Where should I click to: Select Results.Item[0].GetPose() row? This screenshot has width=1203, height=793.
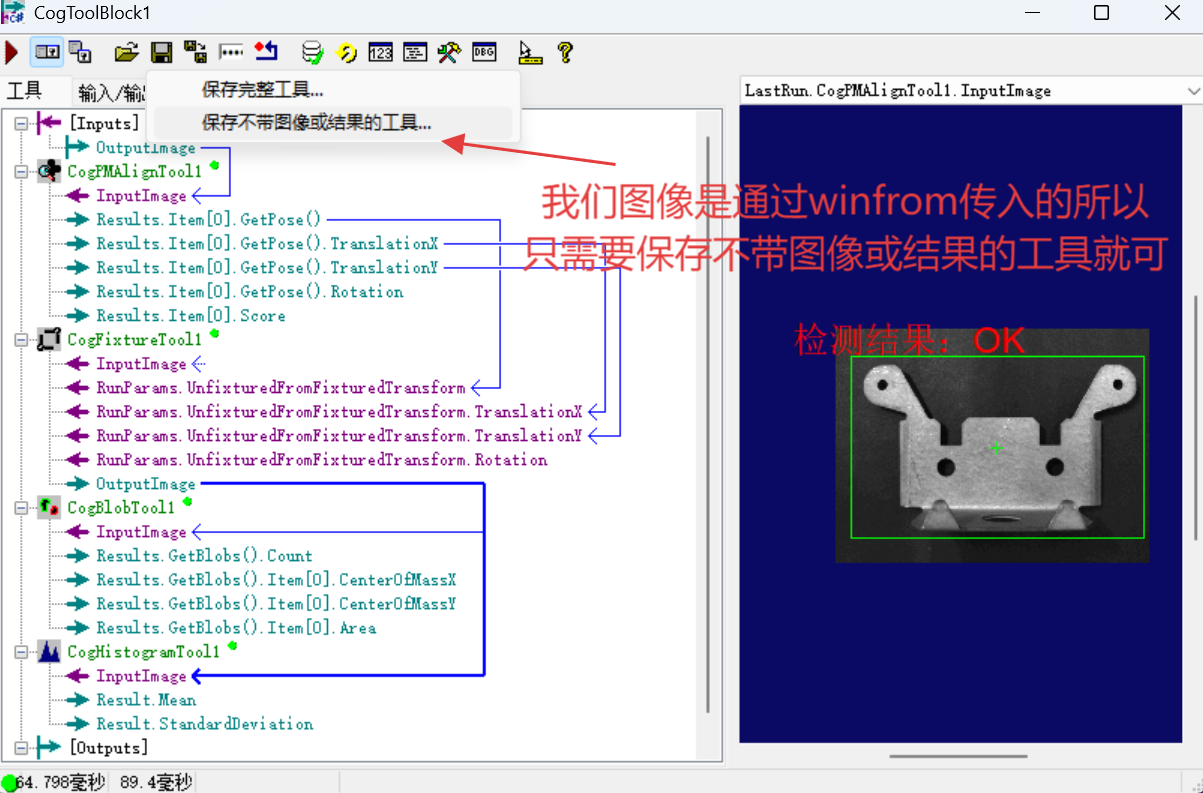(x=208, y=220)
